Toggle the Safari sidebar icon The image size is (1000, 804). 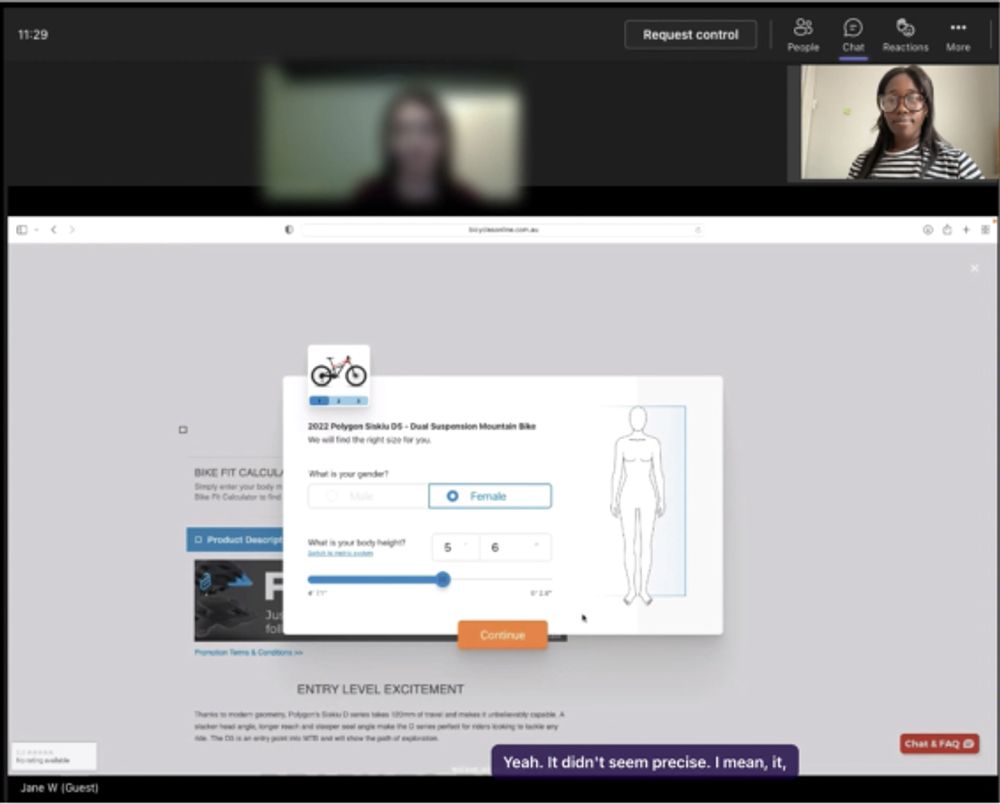(22, 230)
